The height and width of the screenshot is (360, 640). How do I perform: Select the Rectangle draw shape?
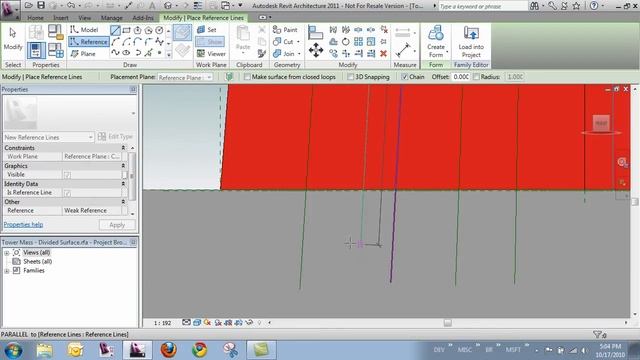coord(127,30)
